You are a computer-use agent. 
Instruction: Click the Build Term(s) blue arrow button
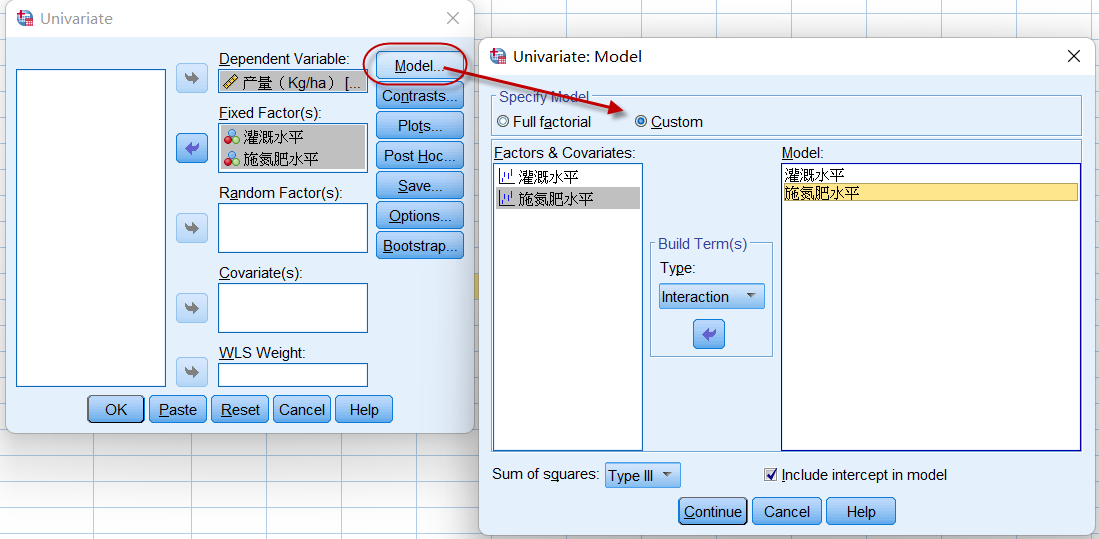click(709, 334)
